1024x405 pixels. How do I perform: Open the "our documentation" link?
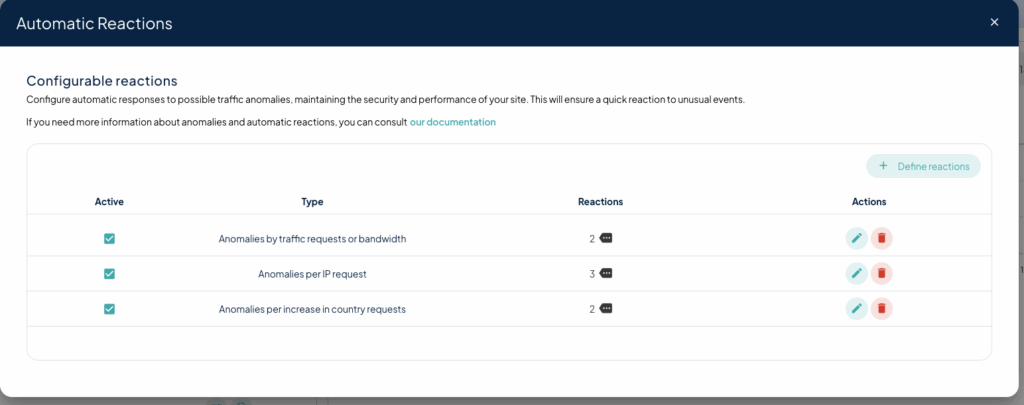point(452,122)
